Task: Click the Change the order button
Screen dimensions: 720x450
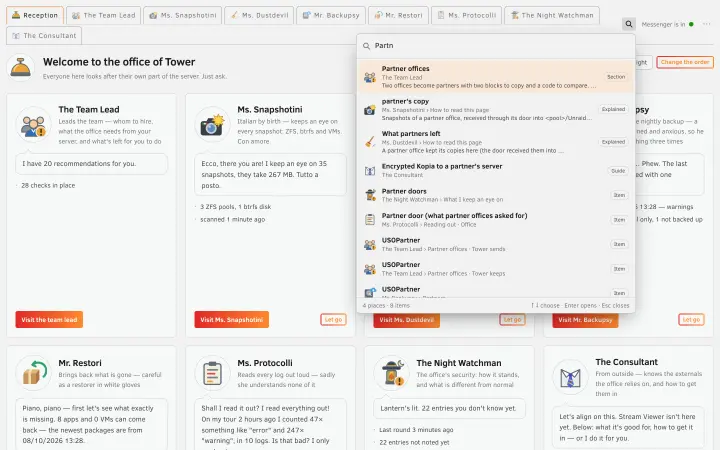Action: click(685, 62)
